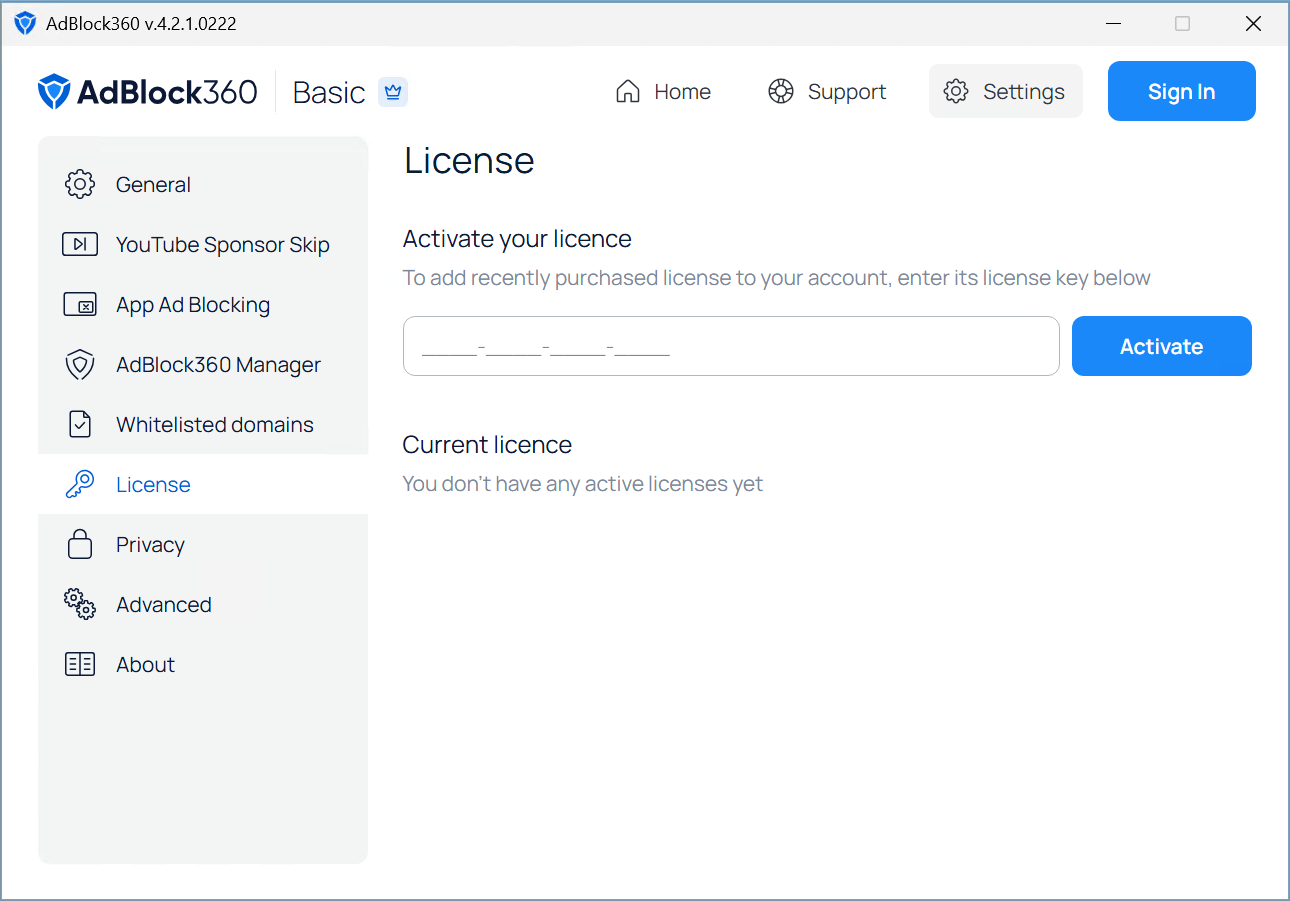Click the Activate button

tap(1162, 346)
